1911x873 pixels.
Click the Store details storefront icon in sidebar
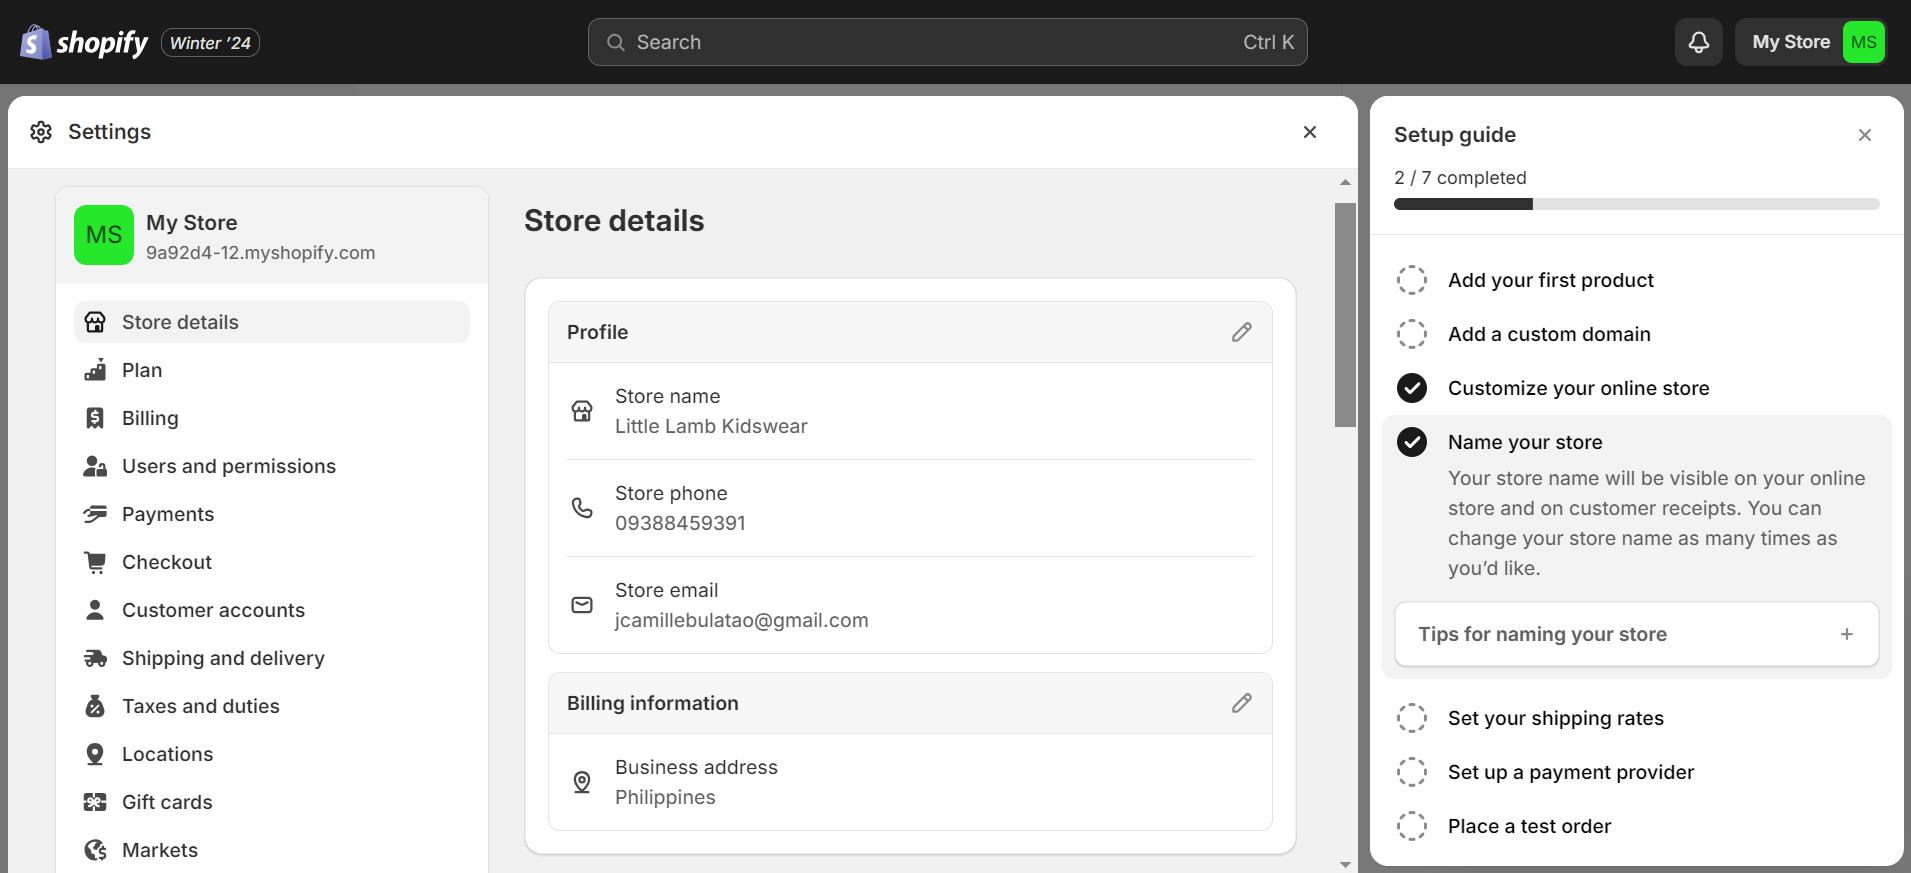pos(95,322)
